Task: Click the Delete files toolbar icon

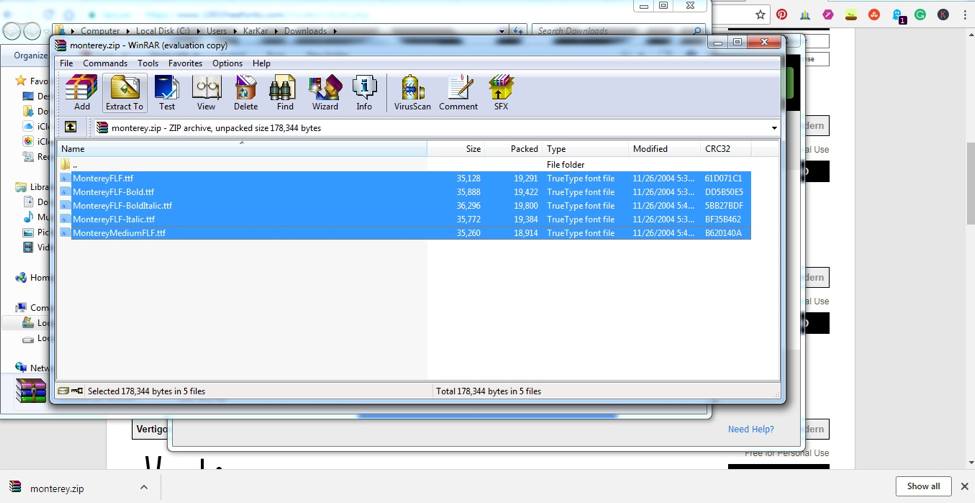Action: coord(246,93)
